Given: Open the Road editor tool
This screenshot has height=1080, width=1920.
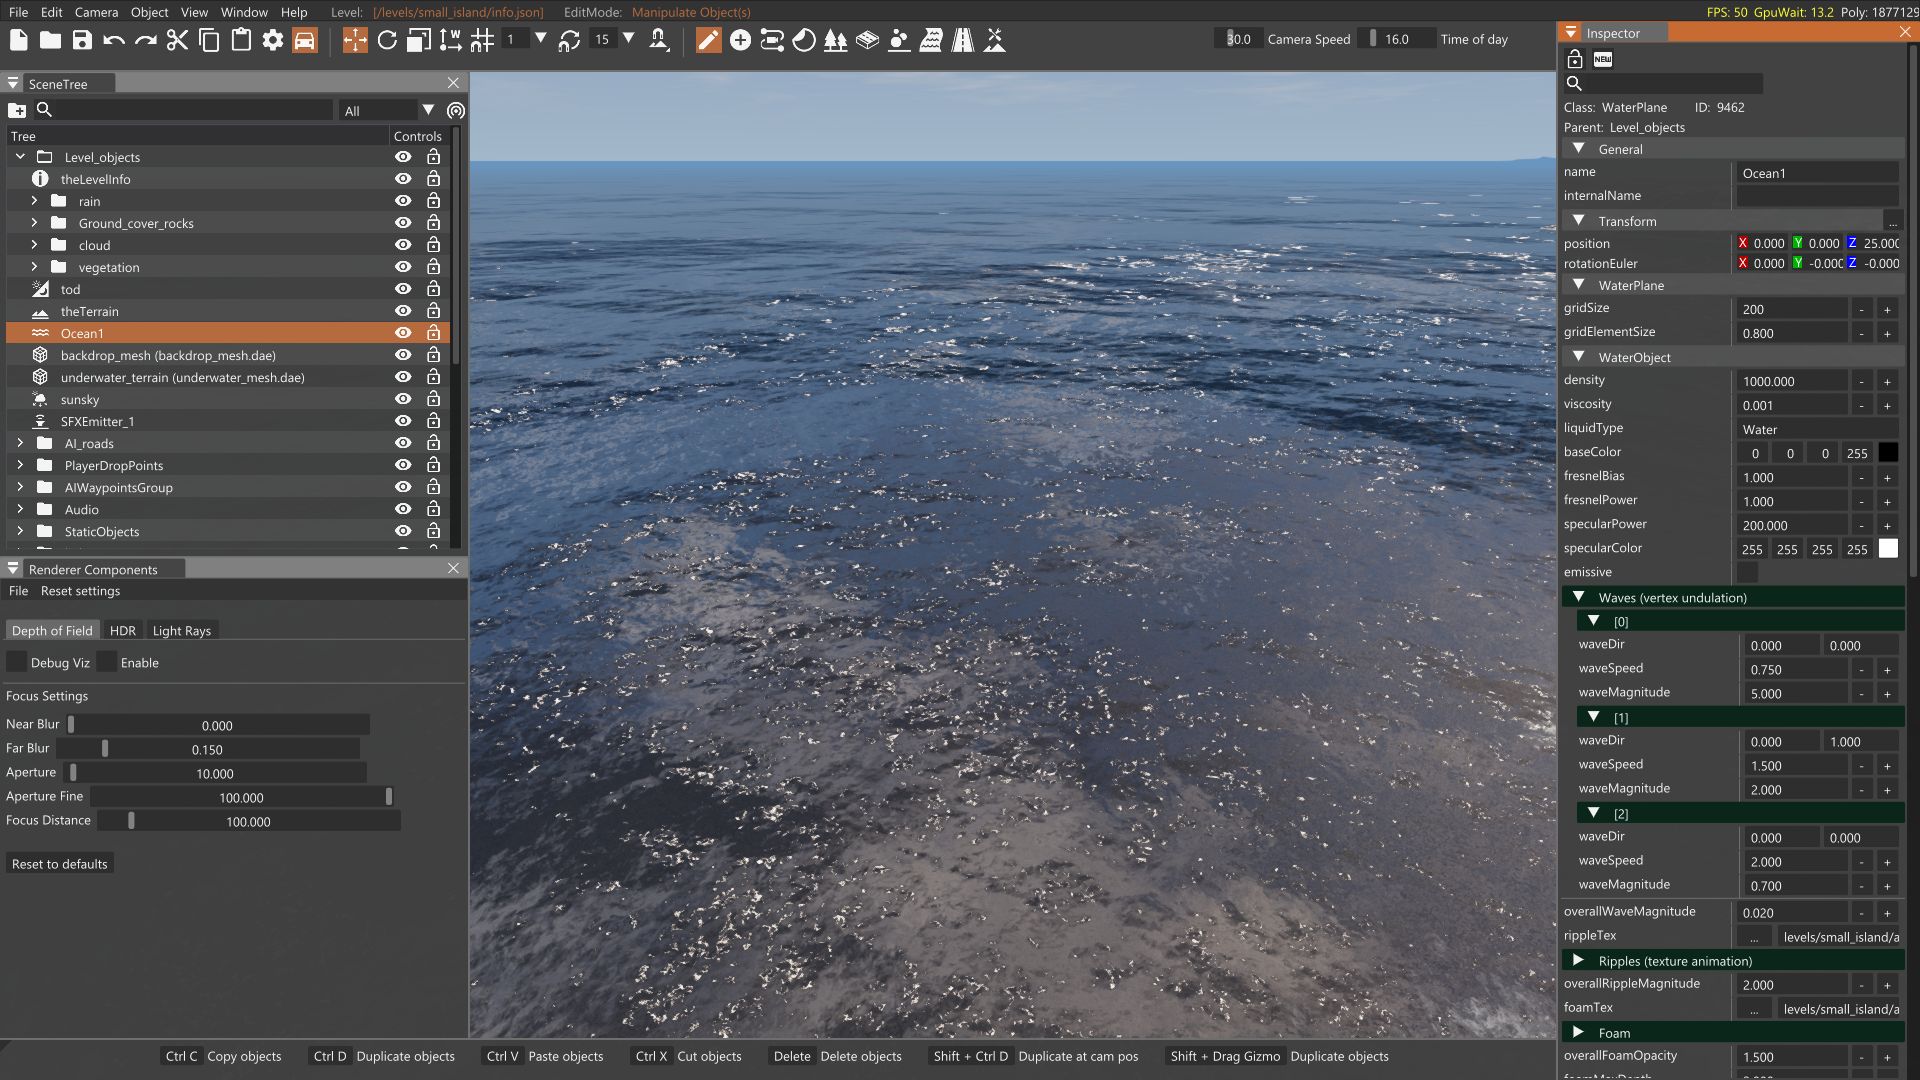Looking at the screenshot, I should 962,40.
